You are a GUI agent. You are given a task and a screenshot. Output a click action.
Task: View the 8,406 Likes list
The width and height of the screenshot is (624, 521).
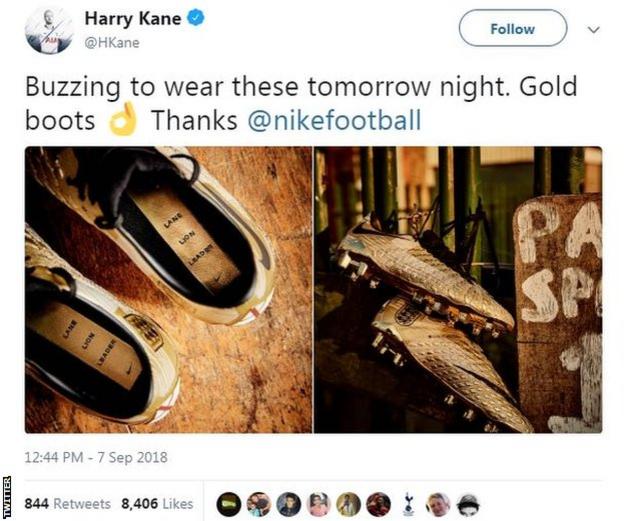[x=157, y=504]
